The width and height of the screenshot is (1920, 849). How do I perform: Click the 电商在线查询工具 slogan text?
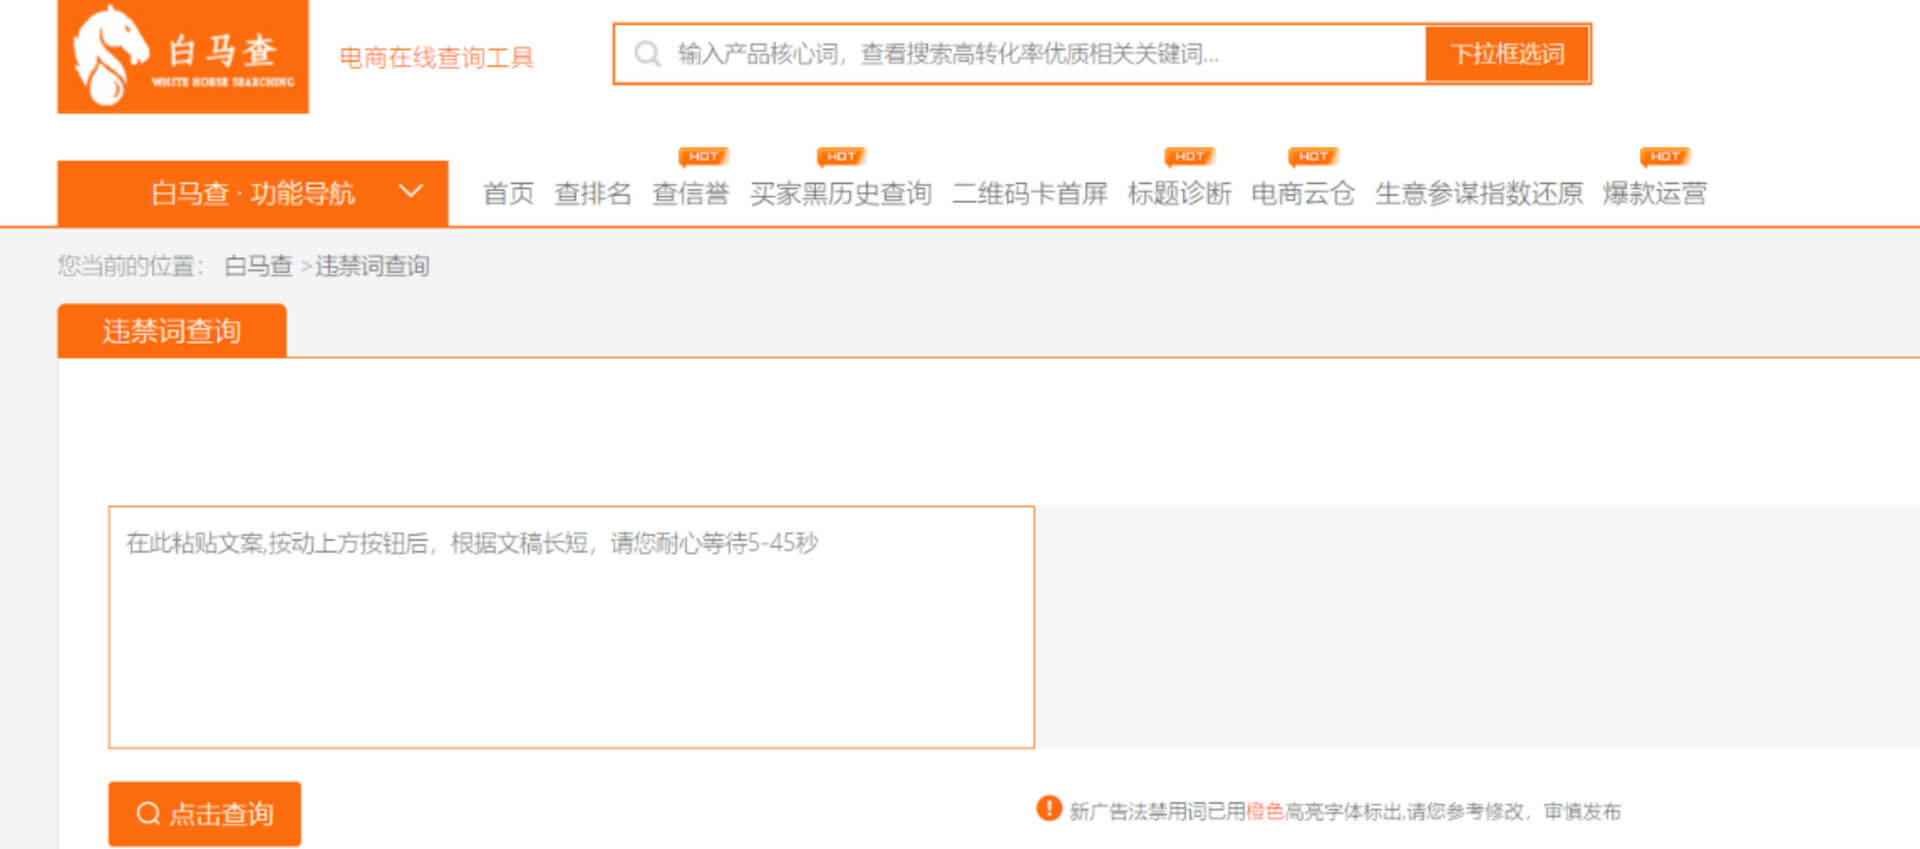click(436, 58)
